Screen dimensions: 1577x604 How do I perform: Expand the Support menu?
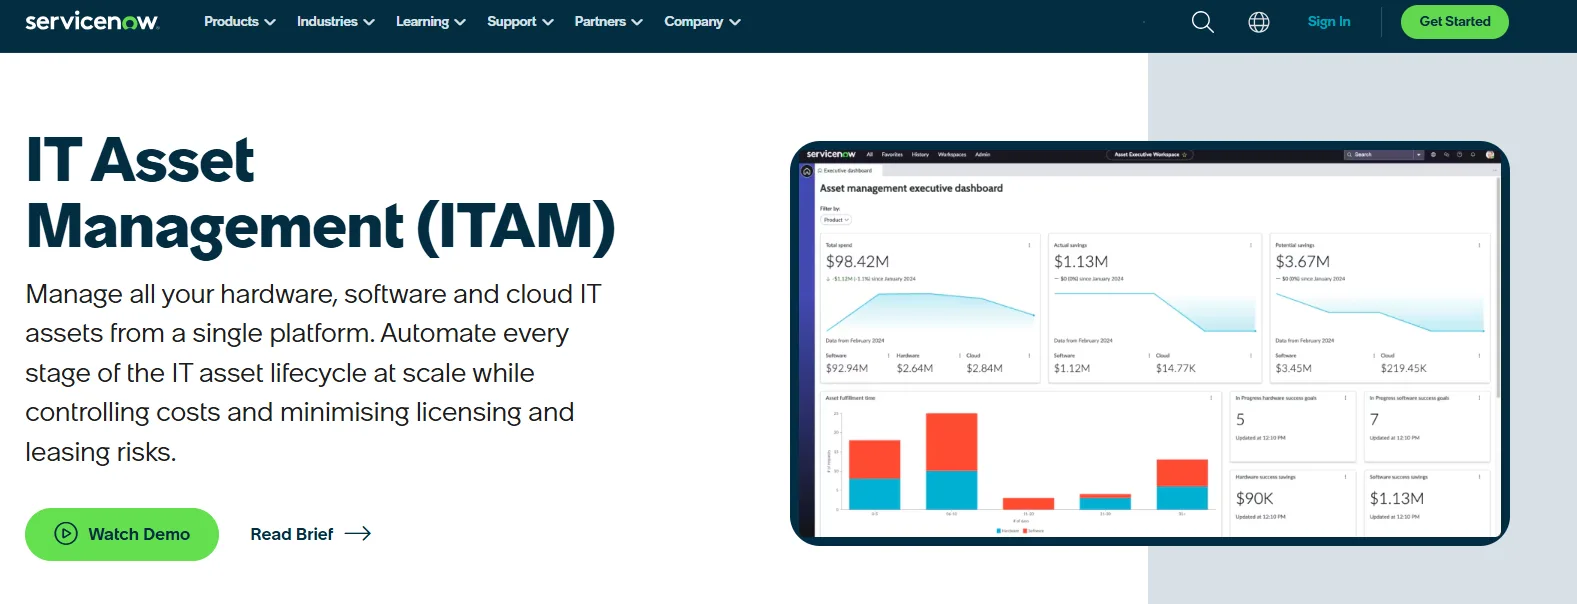coord(520,21)
